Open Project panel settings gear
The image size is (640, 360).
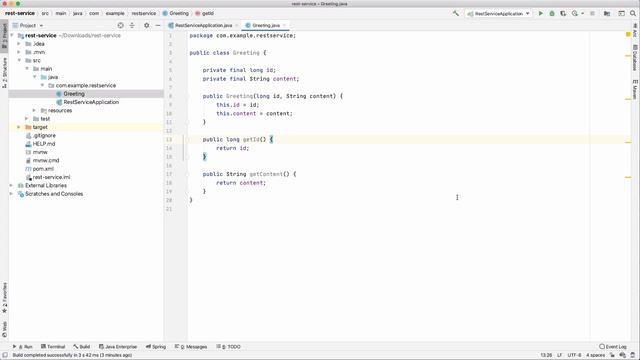pyautogui.click(x=147, y=25)
